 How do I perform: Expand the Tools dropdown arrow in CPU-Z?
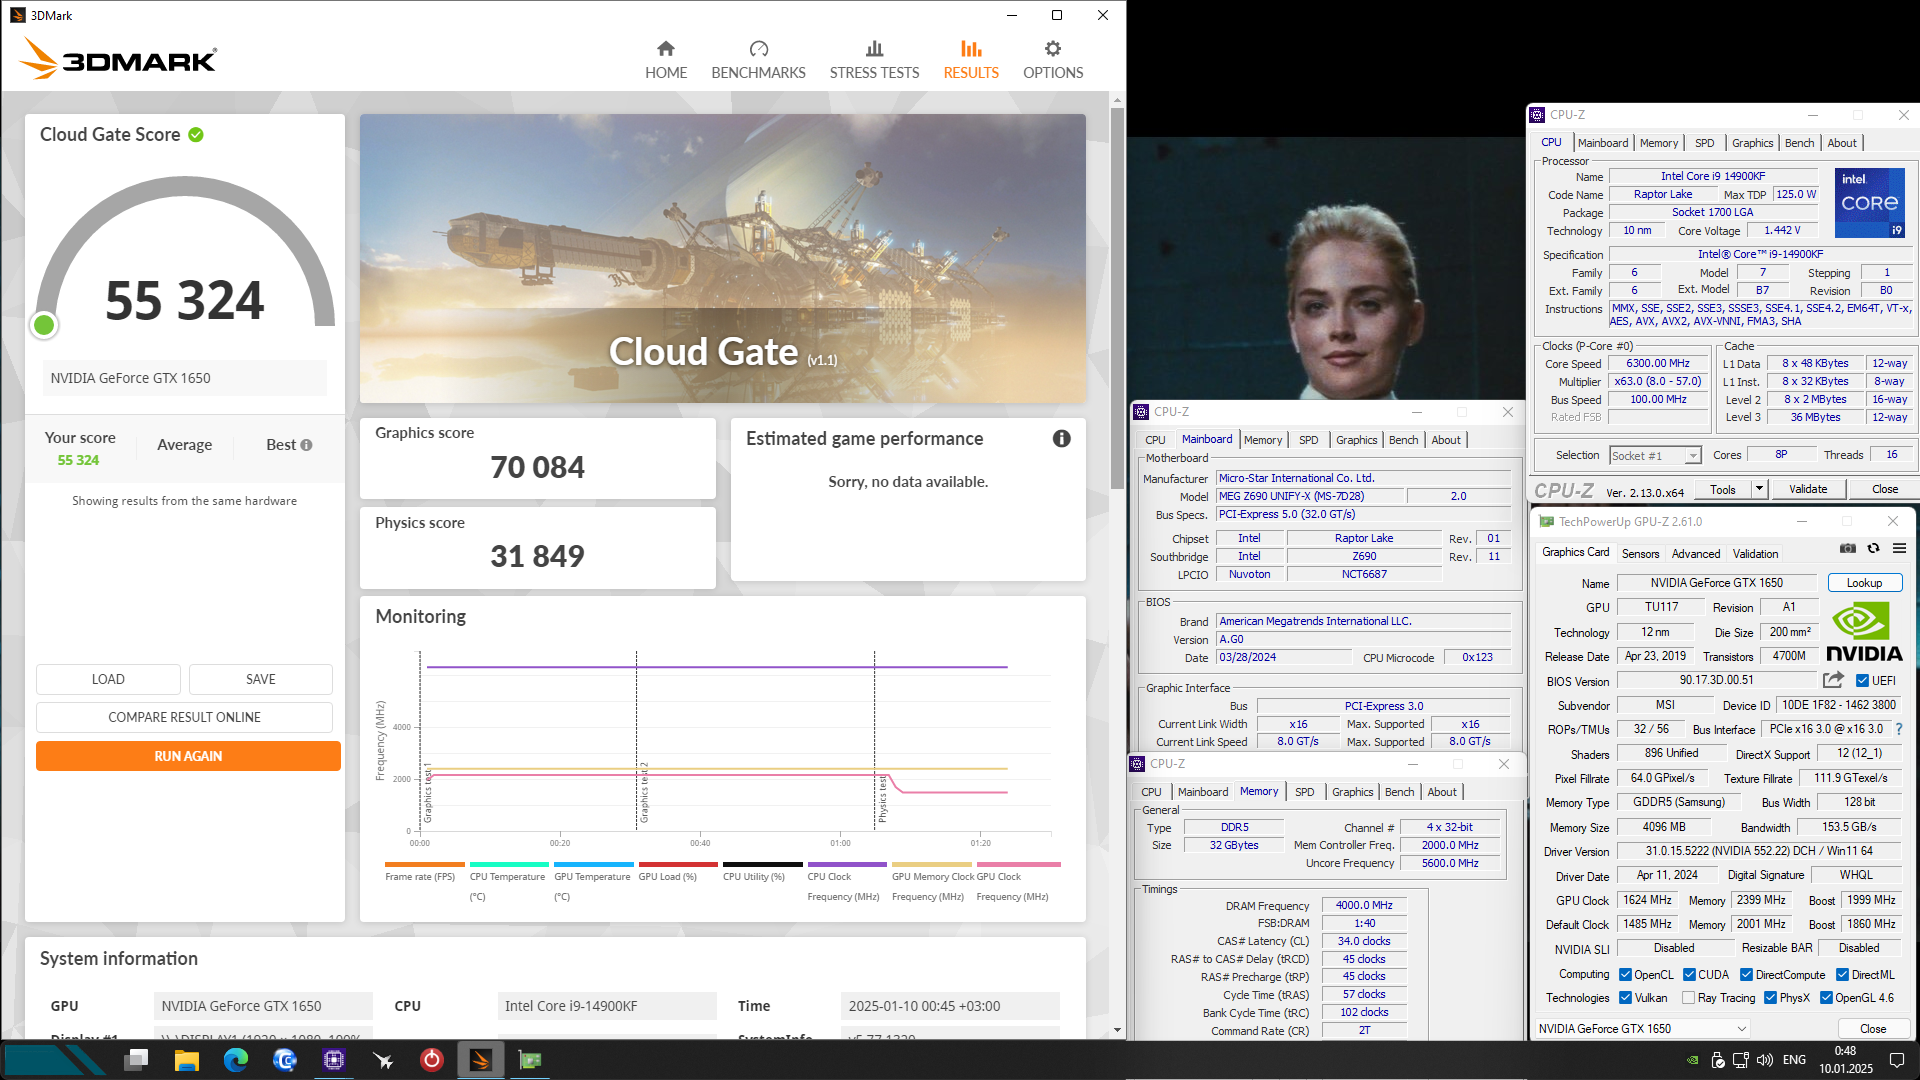(x=1759, y=489)
